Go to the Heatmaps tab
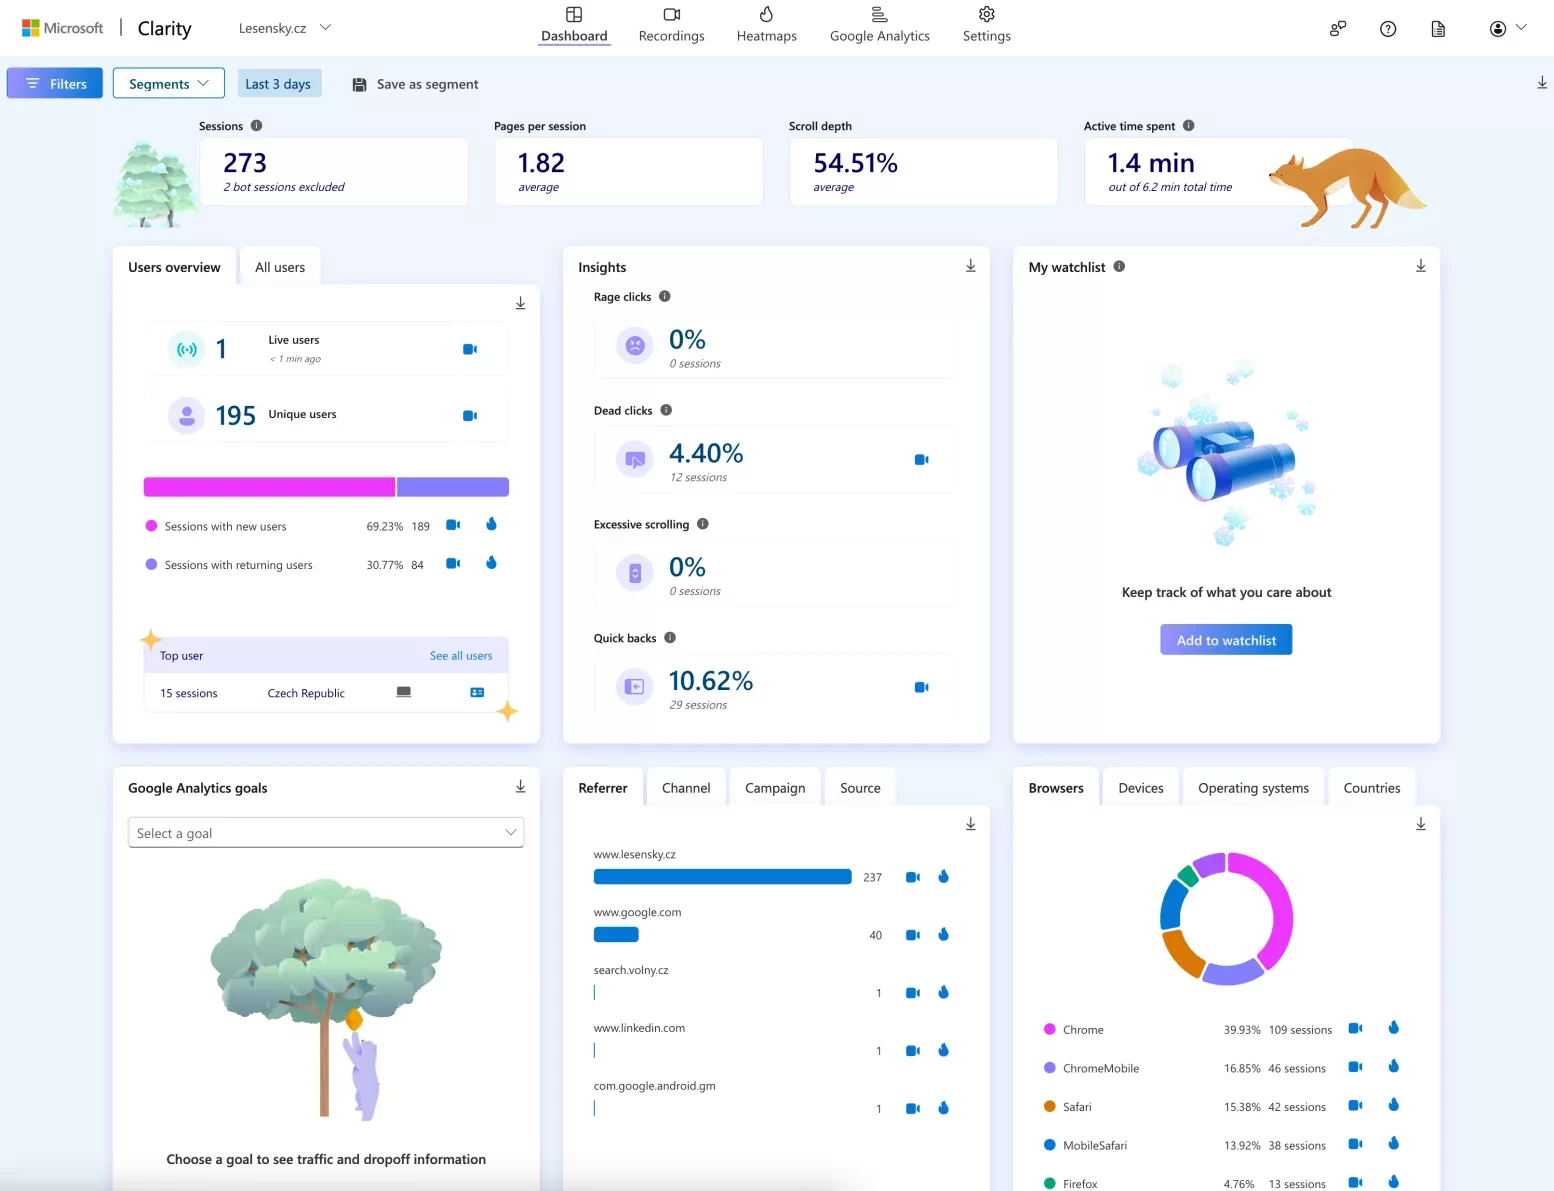This screenshot has height=1191, width=1554. pos(766,25)
